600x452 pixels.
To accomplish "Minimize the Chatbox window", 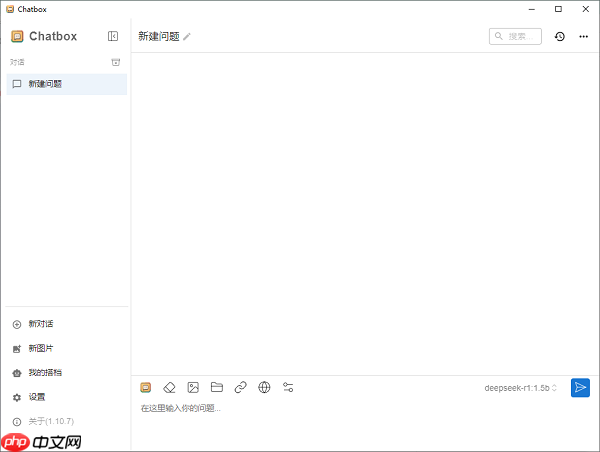I will [x=532, y=9].
